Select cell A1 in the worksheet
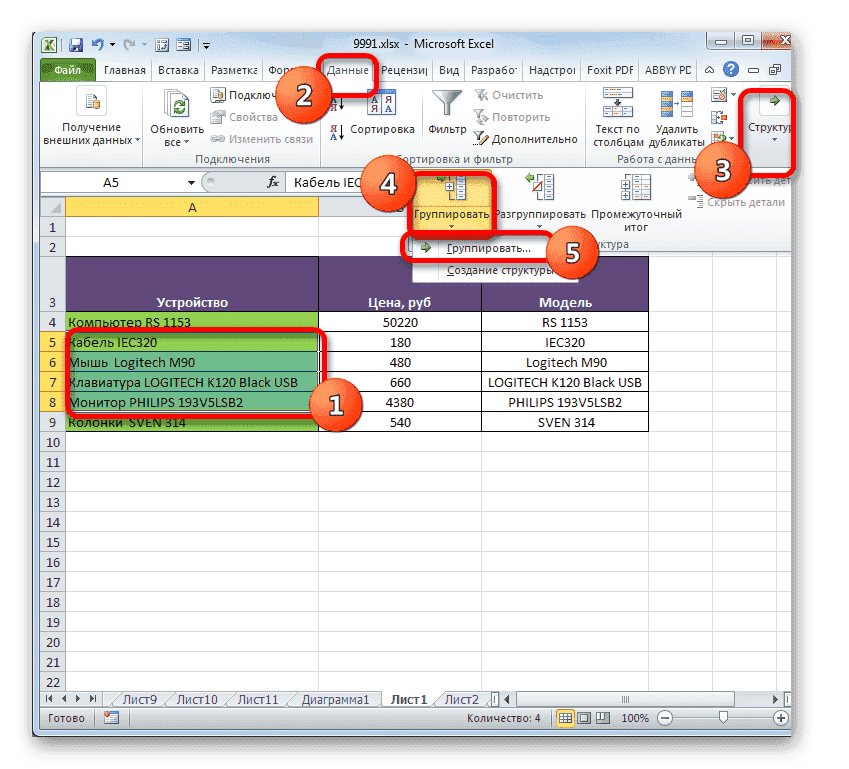849x769 pixels. tap(190, 227)
